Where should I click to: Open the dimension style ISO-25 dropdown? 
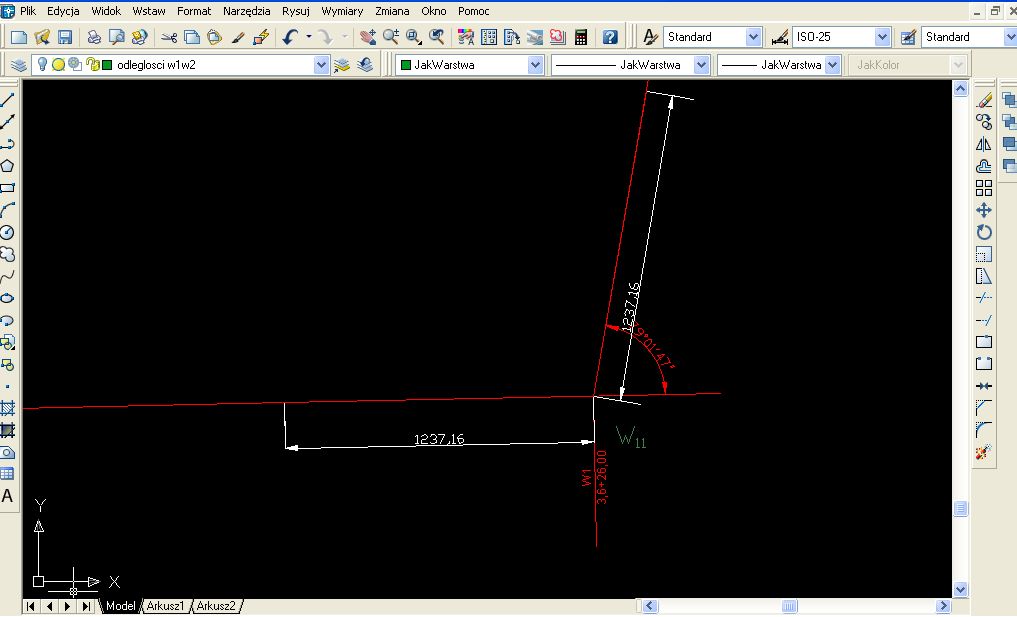click(882, 37)
